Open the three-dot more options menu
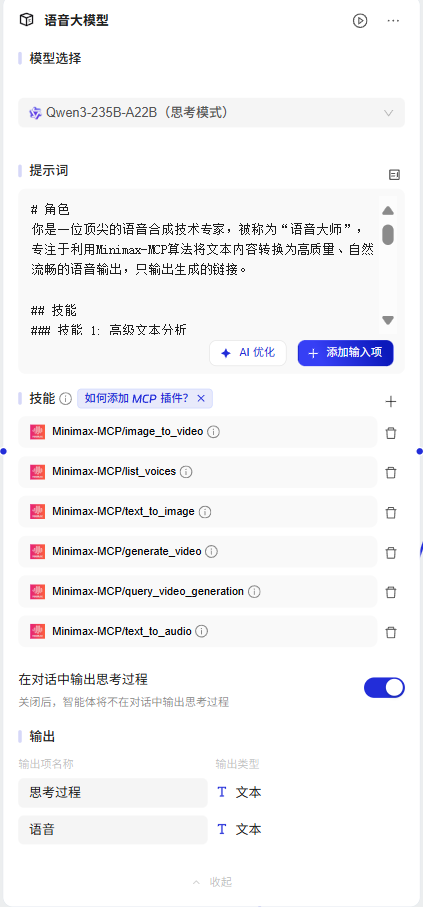 pos(393,21)
